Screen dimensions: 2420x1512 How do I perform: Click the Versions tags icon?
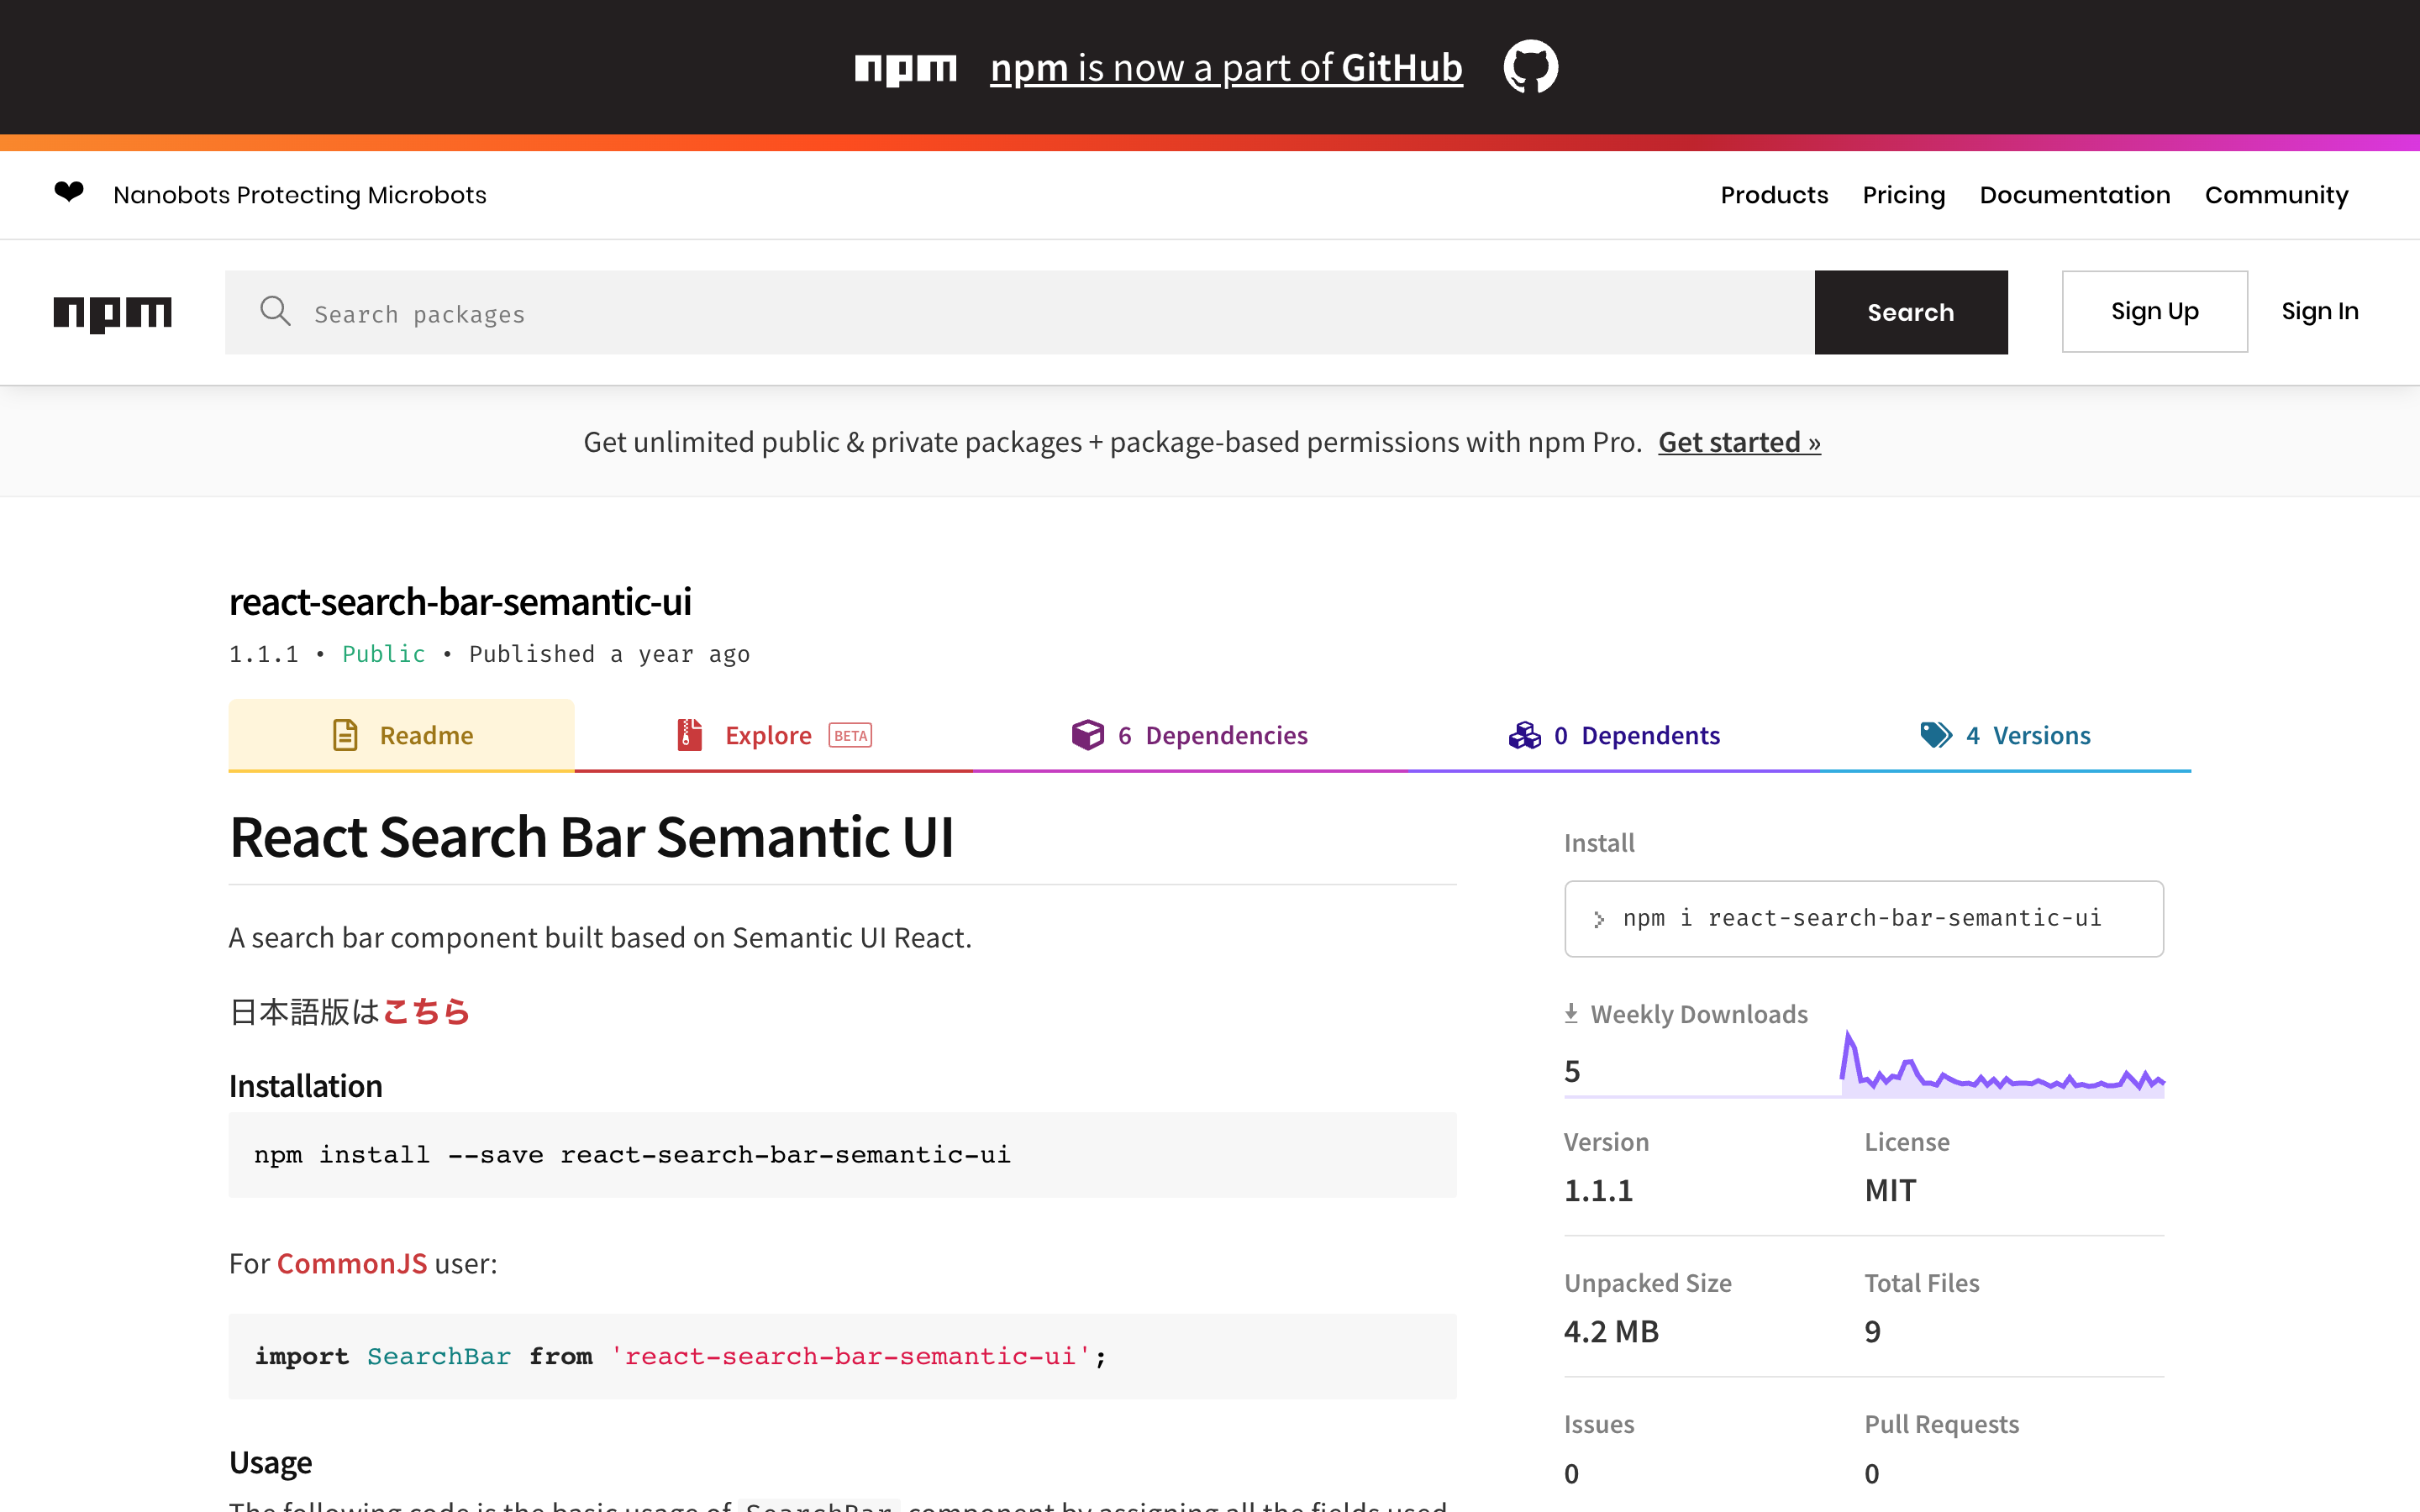[x=1936, y=735]
